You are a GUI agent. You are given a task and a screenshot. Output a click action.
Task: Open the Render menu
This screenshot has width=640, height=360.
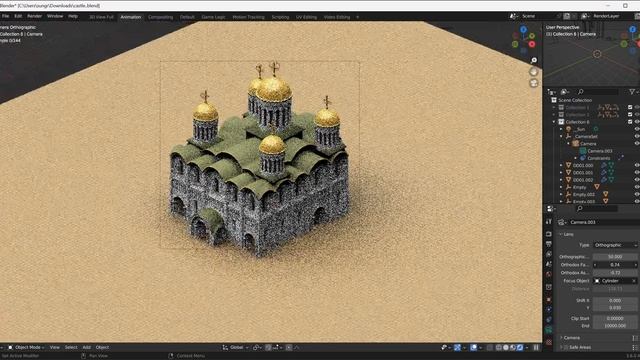tap(34, 16)
